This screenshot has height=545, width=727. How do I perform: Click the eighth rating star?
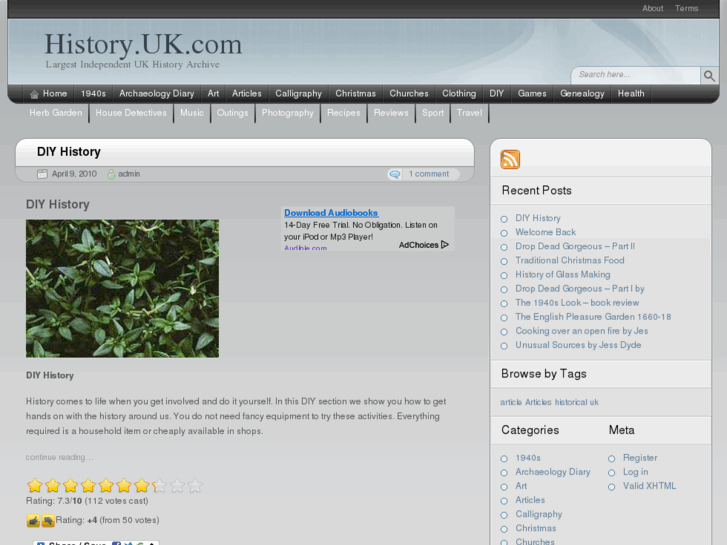coord(159,485)
